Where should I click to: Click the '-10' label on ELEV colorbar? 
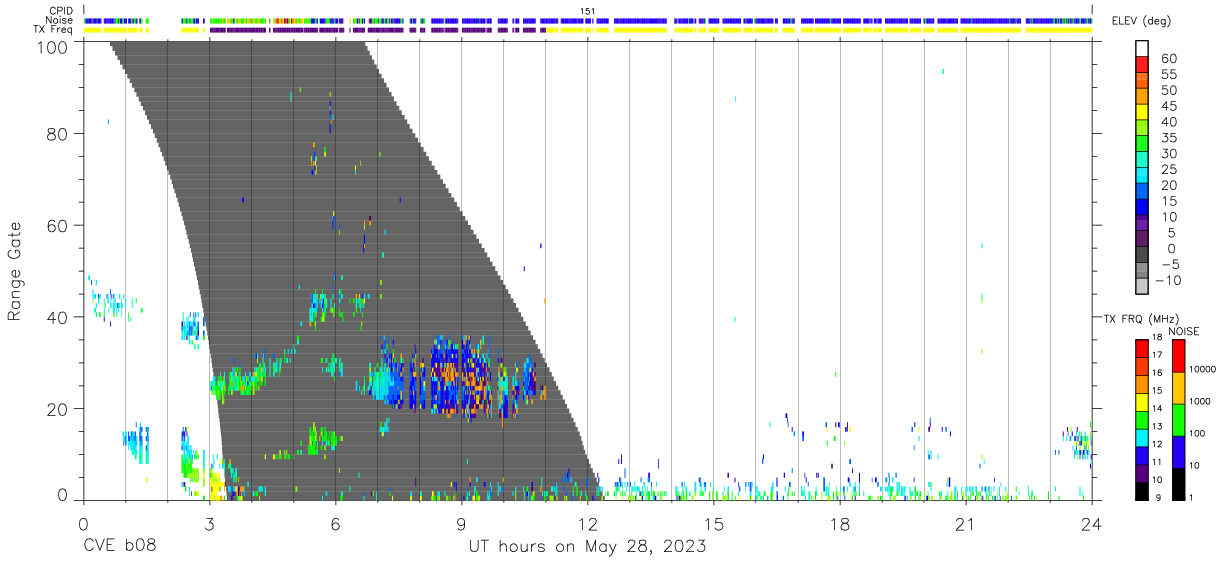(1167, 280)
